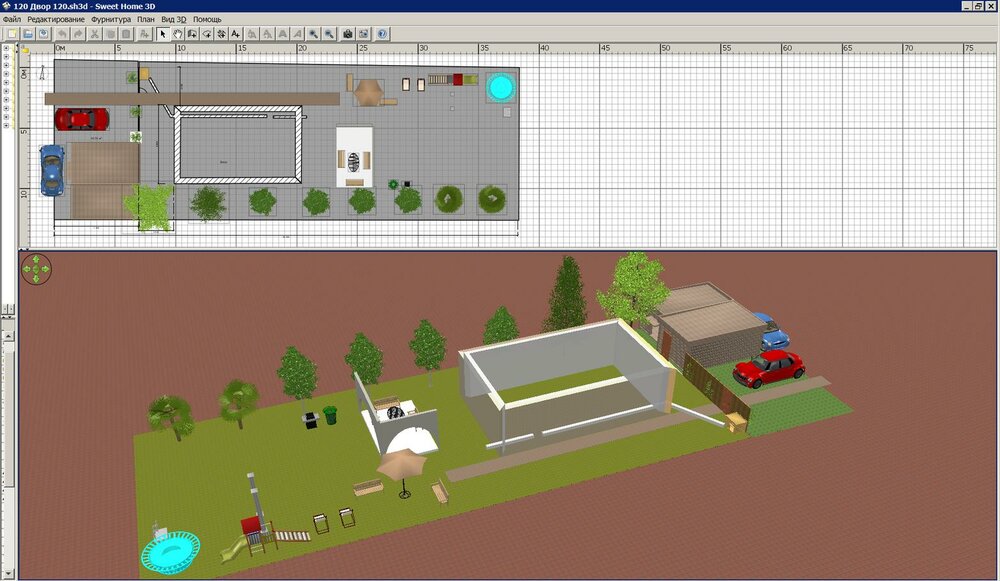Toggle italic text style in toolbar
The width and height of the screenshot is (1000, 581).
pyautogui.click(x=297, y=34)
